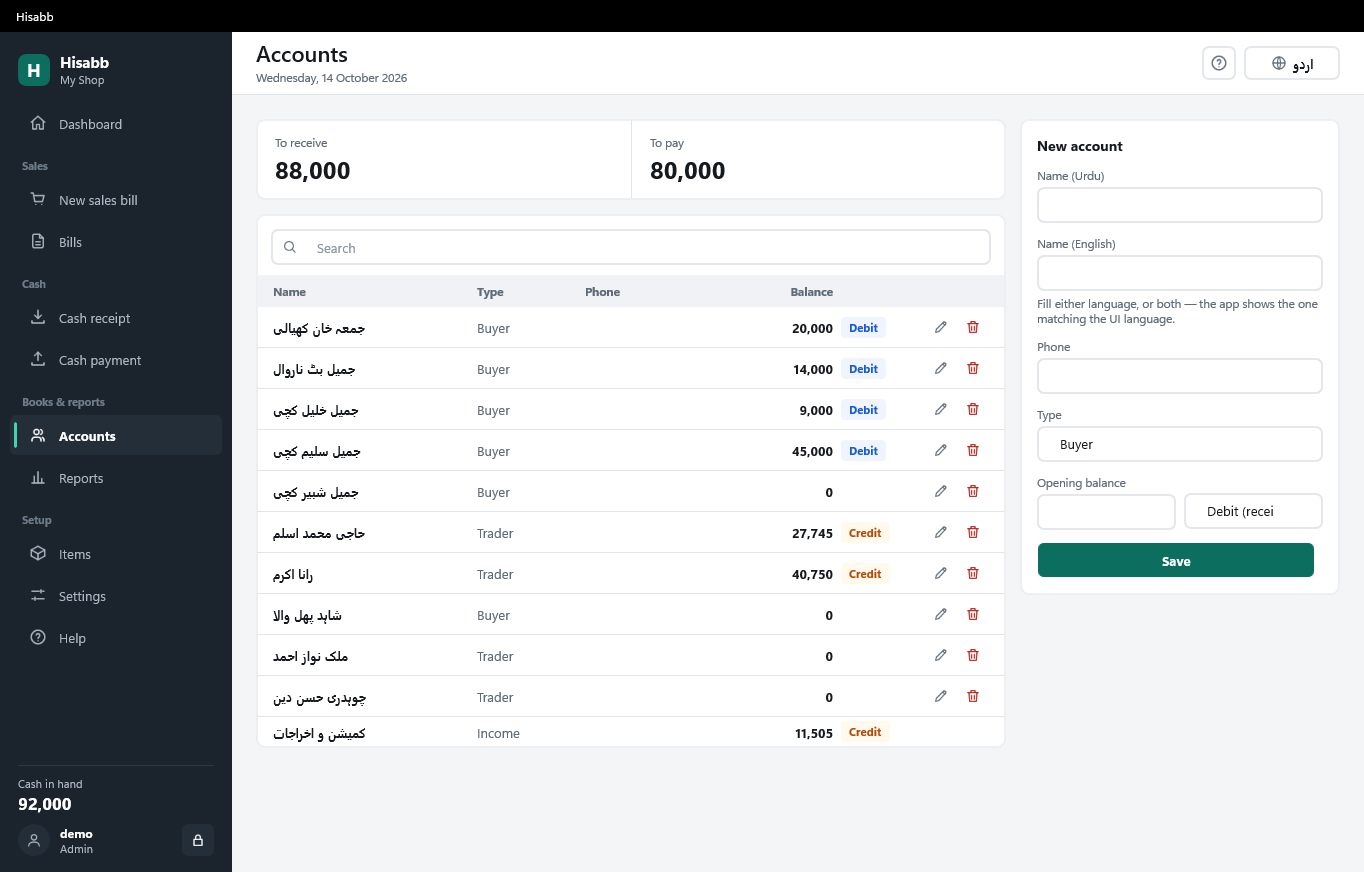Click the lock icon next to demo user
Screen dimensions: 1364x872
[x=198, y=840]
